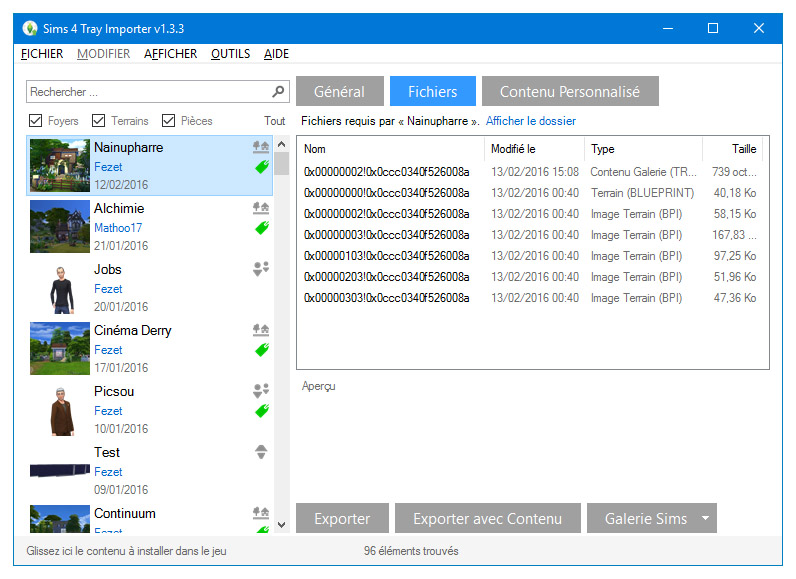Click the green tag icon on Cinéma Derry

(x=262, y=350)
